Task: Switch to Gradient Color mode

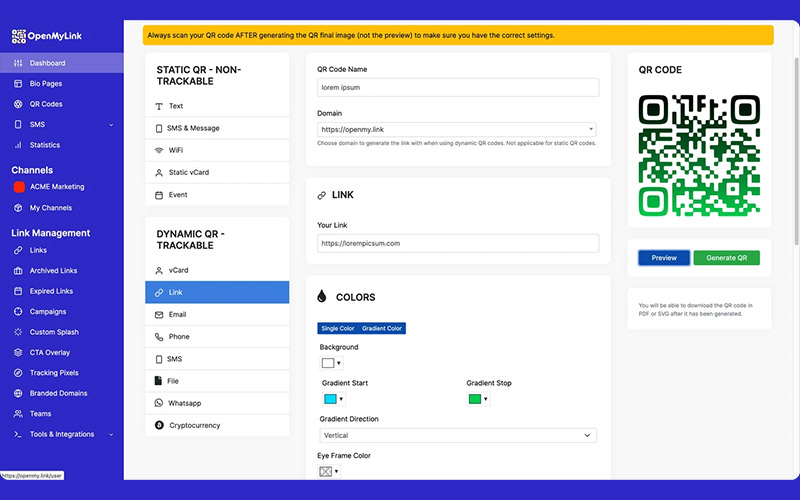Action: coord(382,329)
